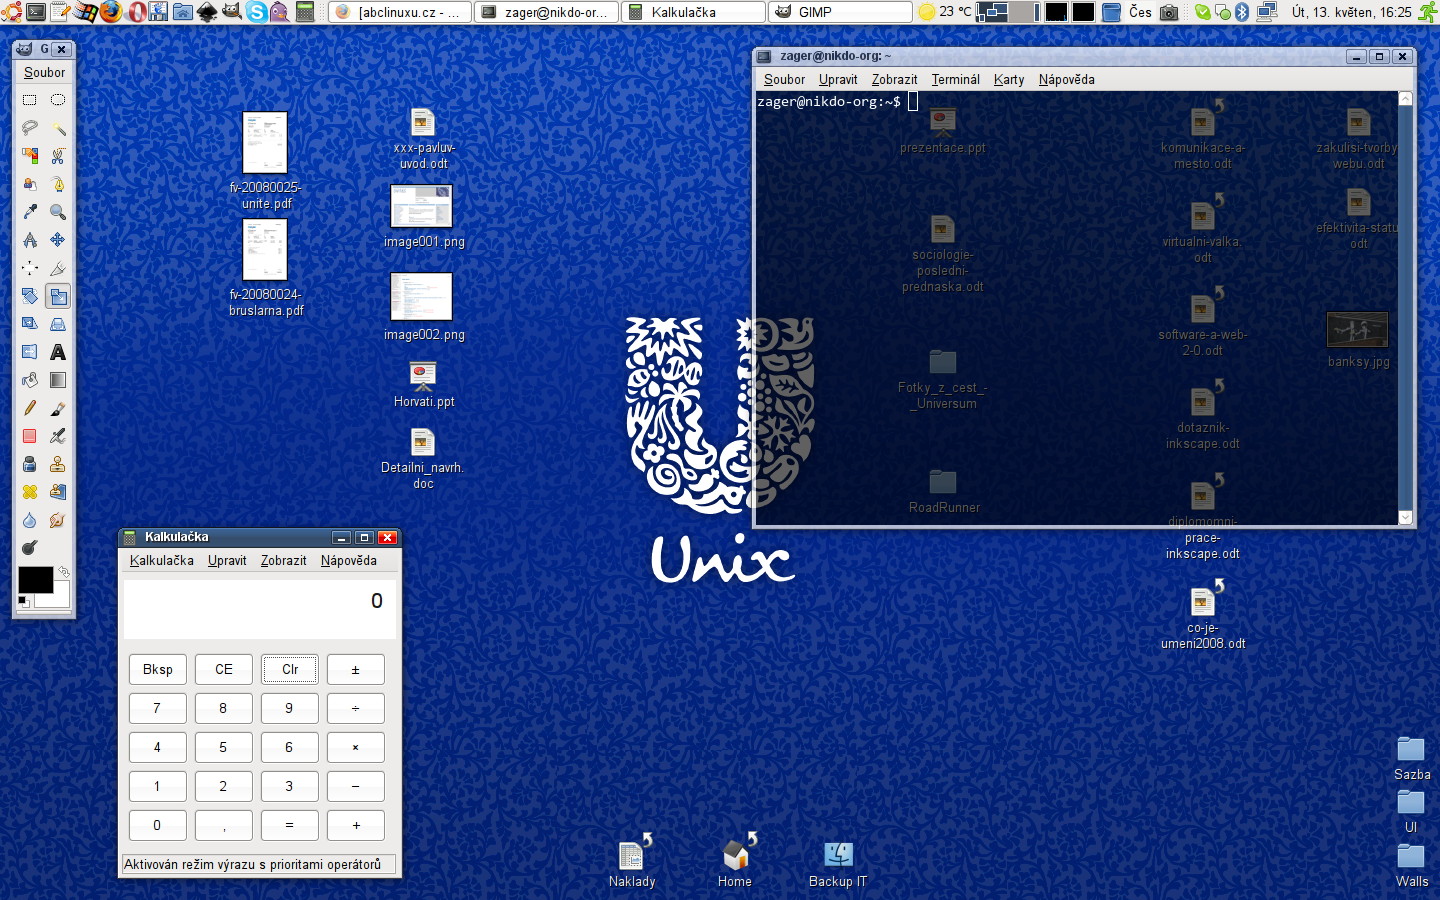Pick the Dodge/Burn tool

pos(30,548)
